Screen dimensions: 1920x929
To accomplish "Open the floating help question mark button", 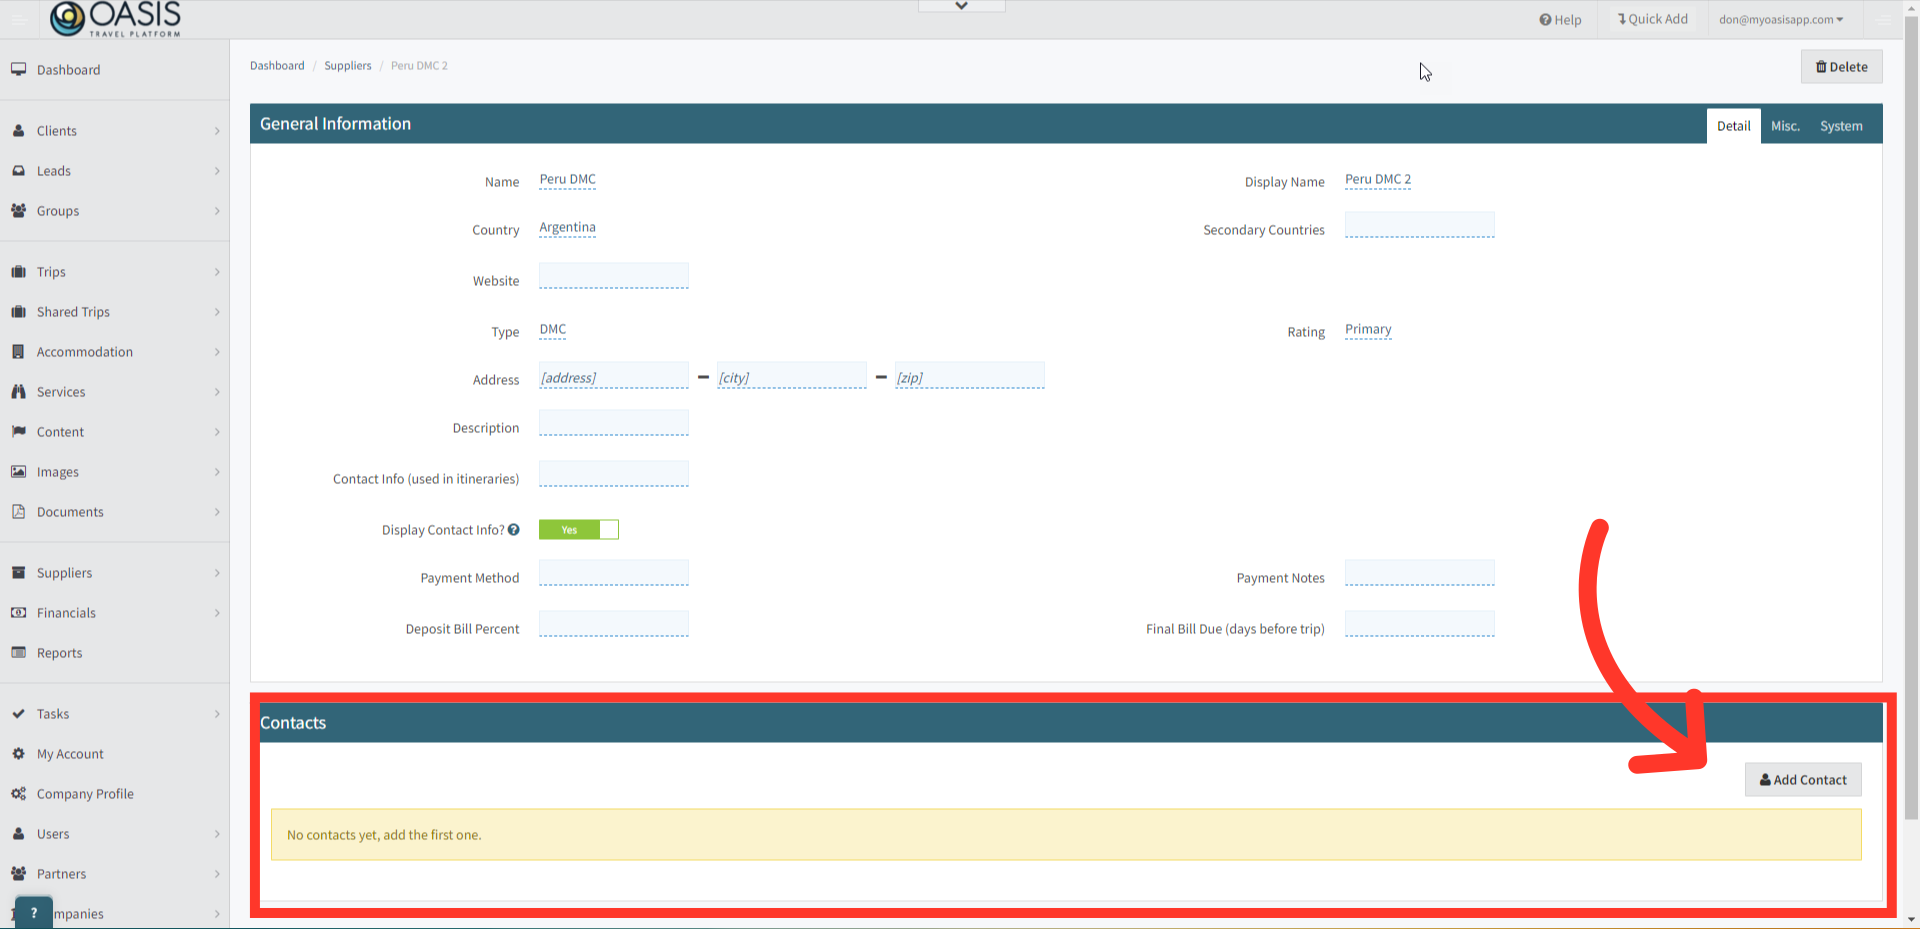I will click(x=33, y=911).
